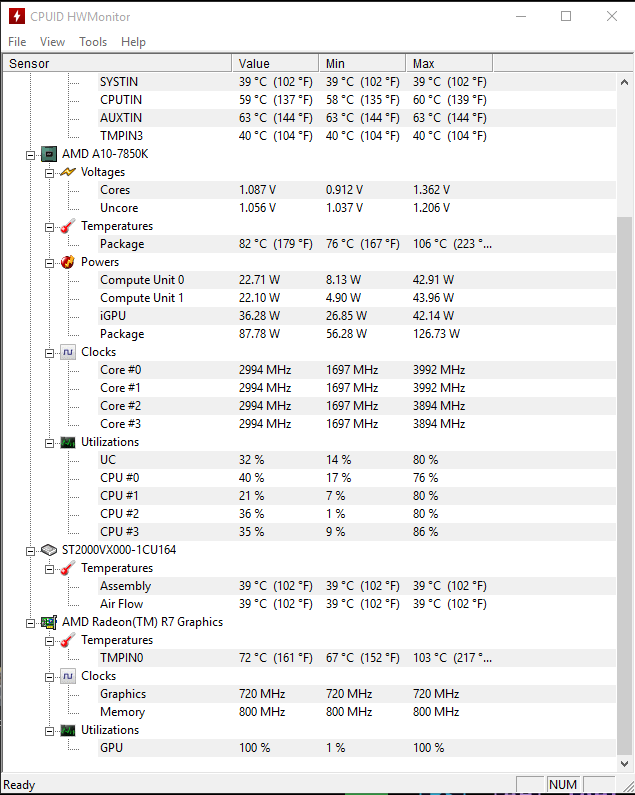Screen dimensions: 635x795
Task: Click the AMD Radeon R7 graphics card icon
Action: 49,622
